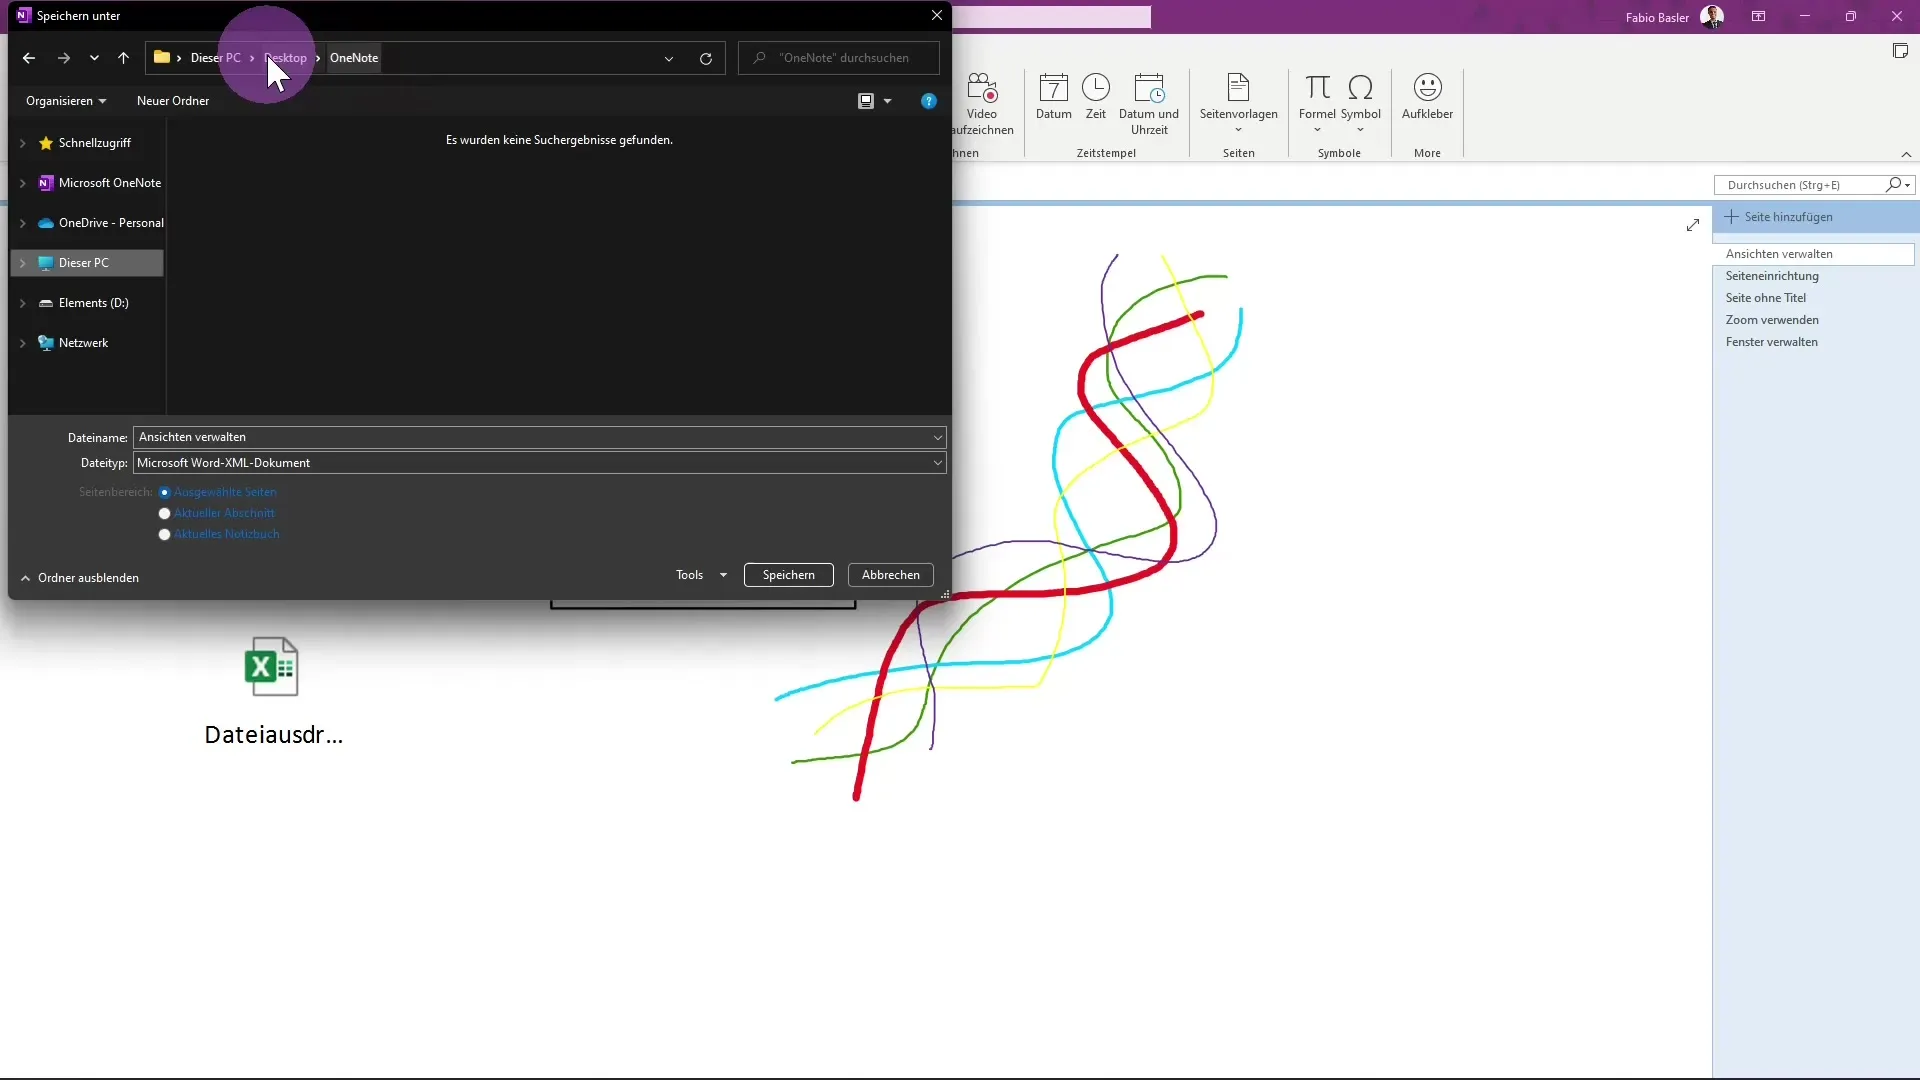Viewport: 1920px width, 1080px height.
Task: Insert Datum und Uhrzeit stamp
Action: pos(1149,104)
